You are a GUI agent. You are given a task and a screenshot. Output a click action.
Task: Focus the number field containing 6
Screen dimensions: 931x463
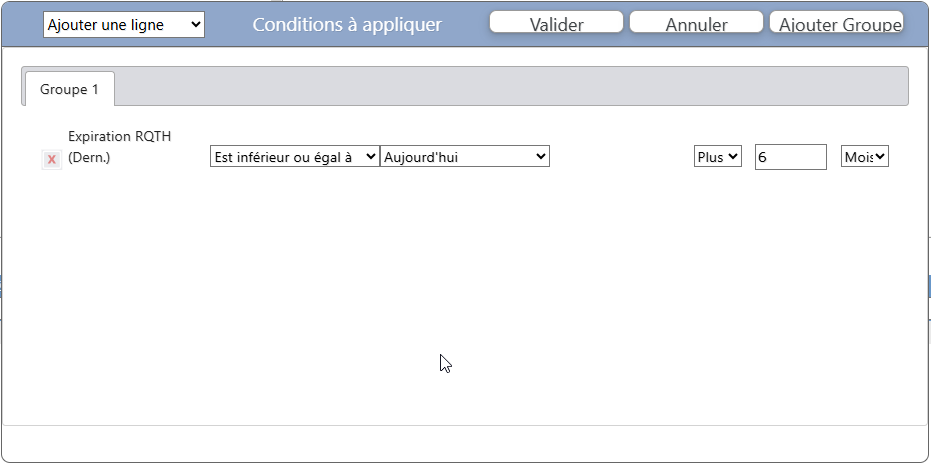(x=790, y=157)
